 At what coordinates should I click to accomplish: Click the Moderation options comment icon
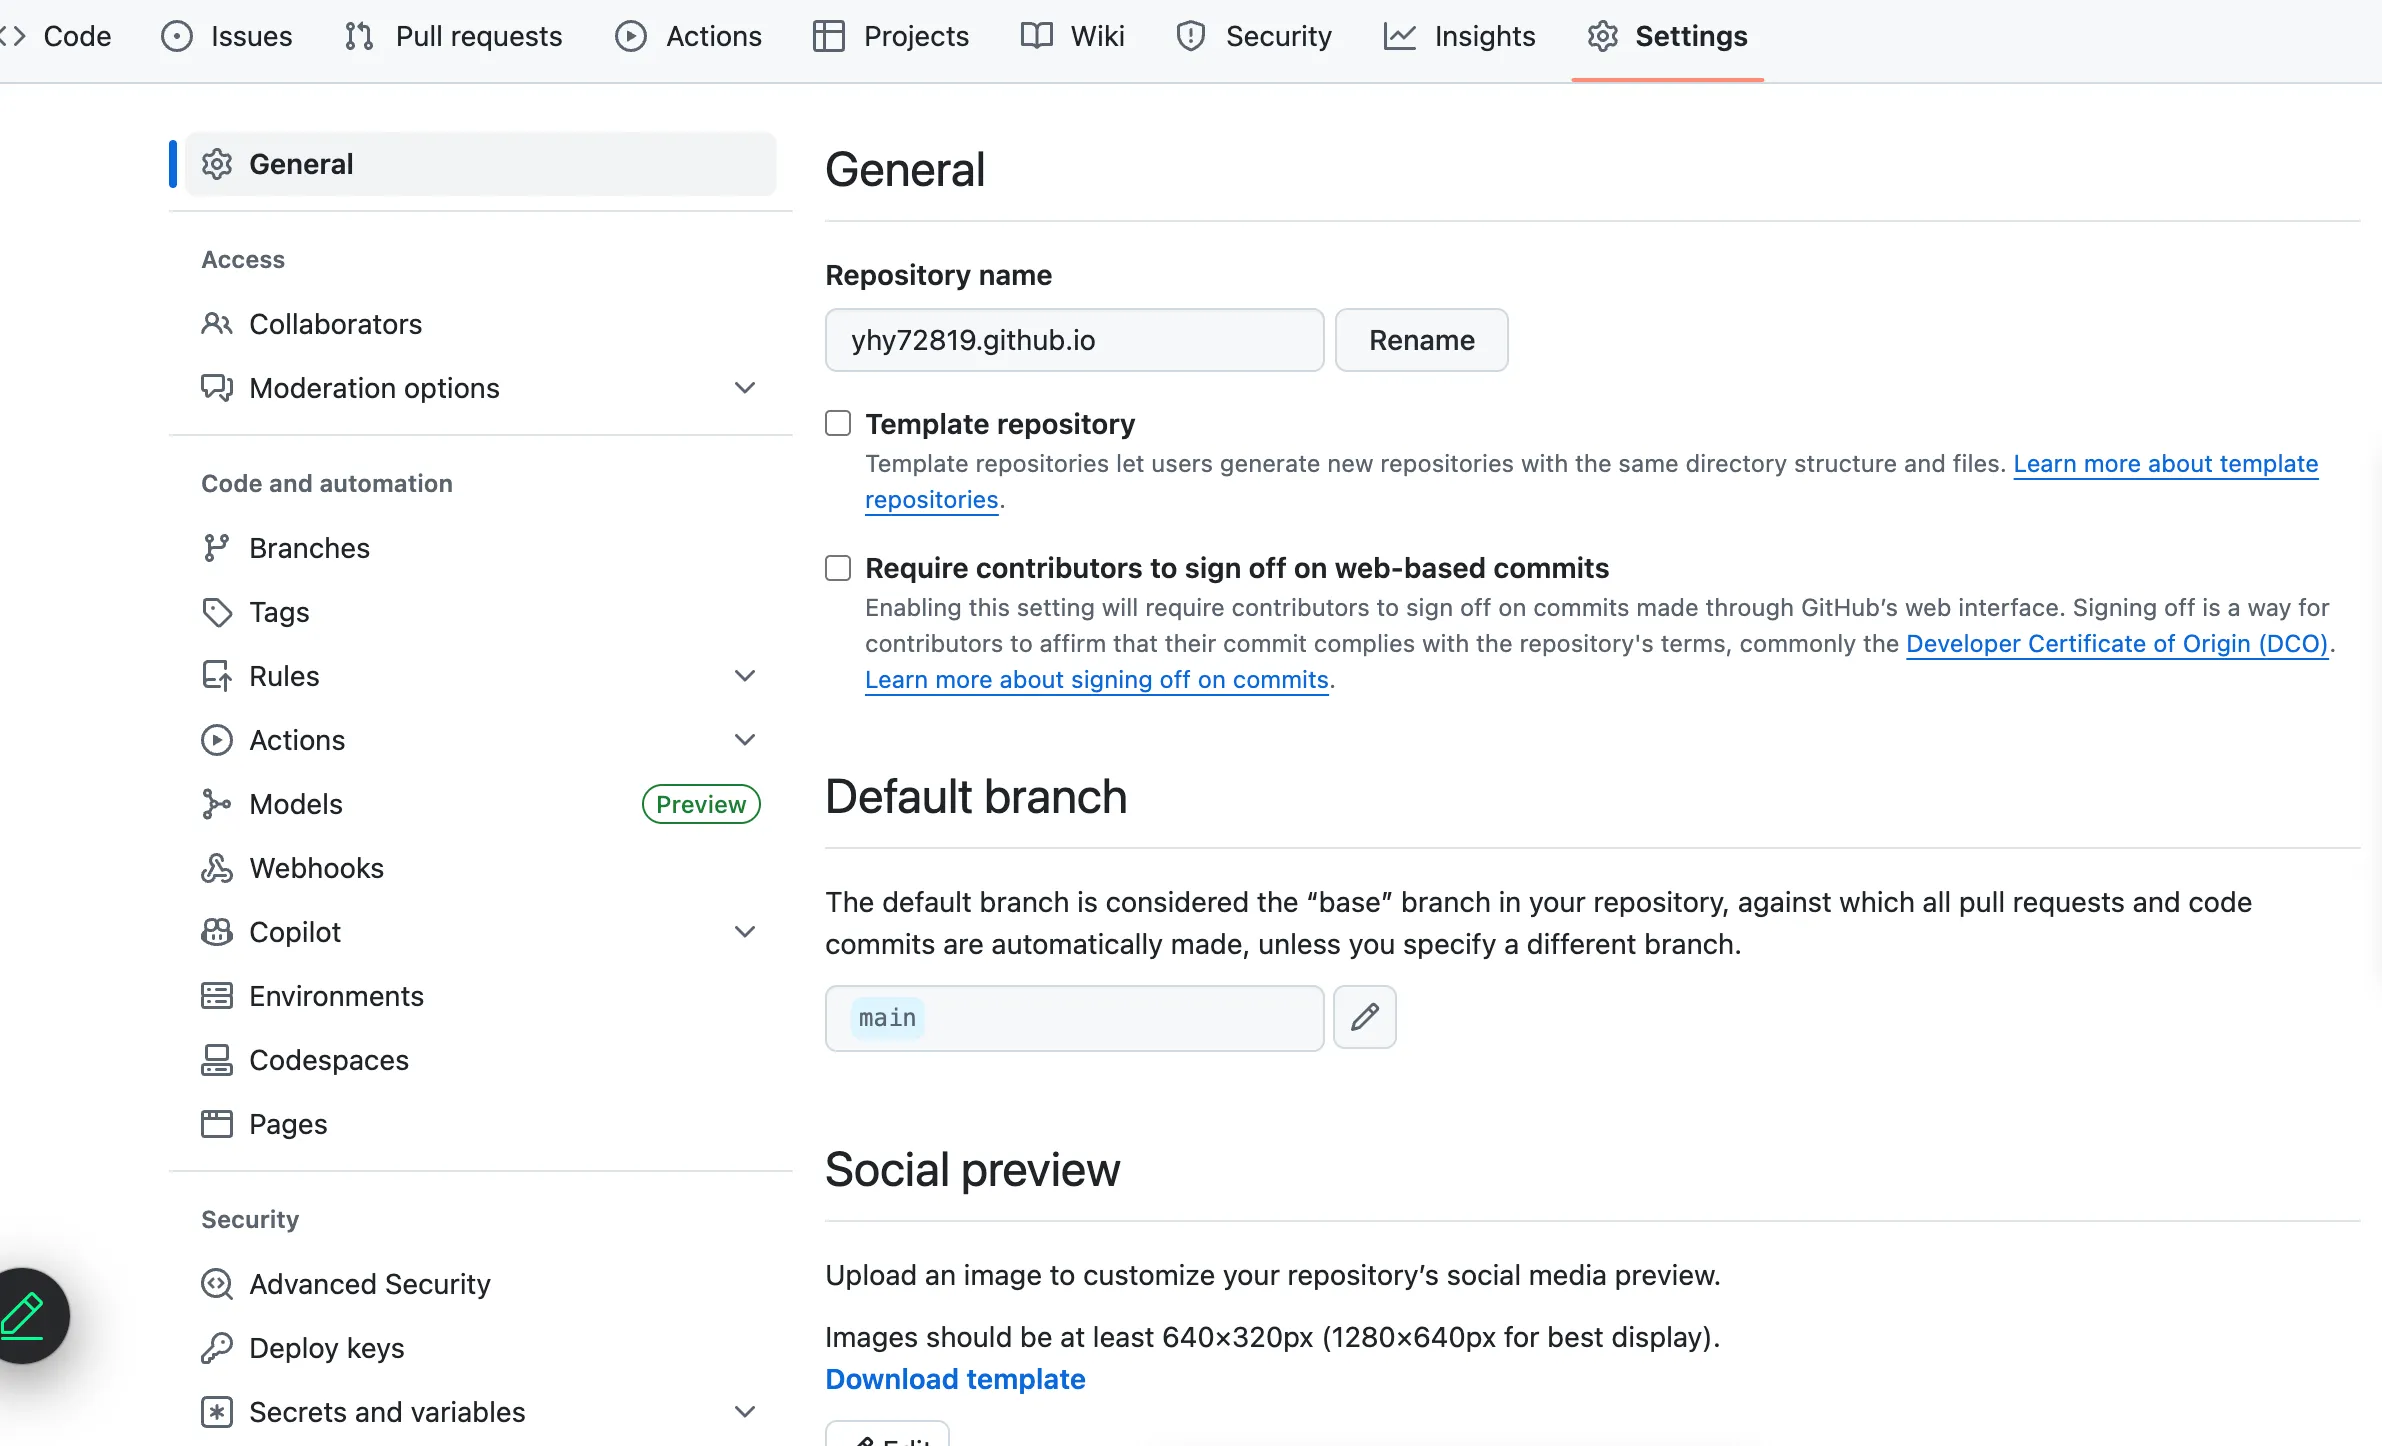click(x=217, y=388)
